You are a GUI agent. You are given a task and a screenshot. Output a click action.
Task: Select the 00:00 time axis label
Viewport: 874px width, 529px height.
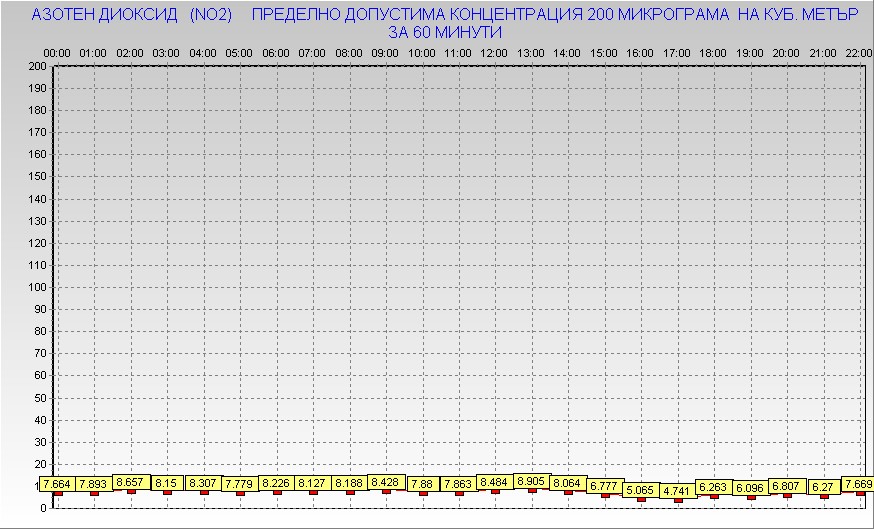57,52
